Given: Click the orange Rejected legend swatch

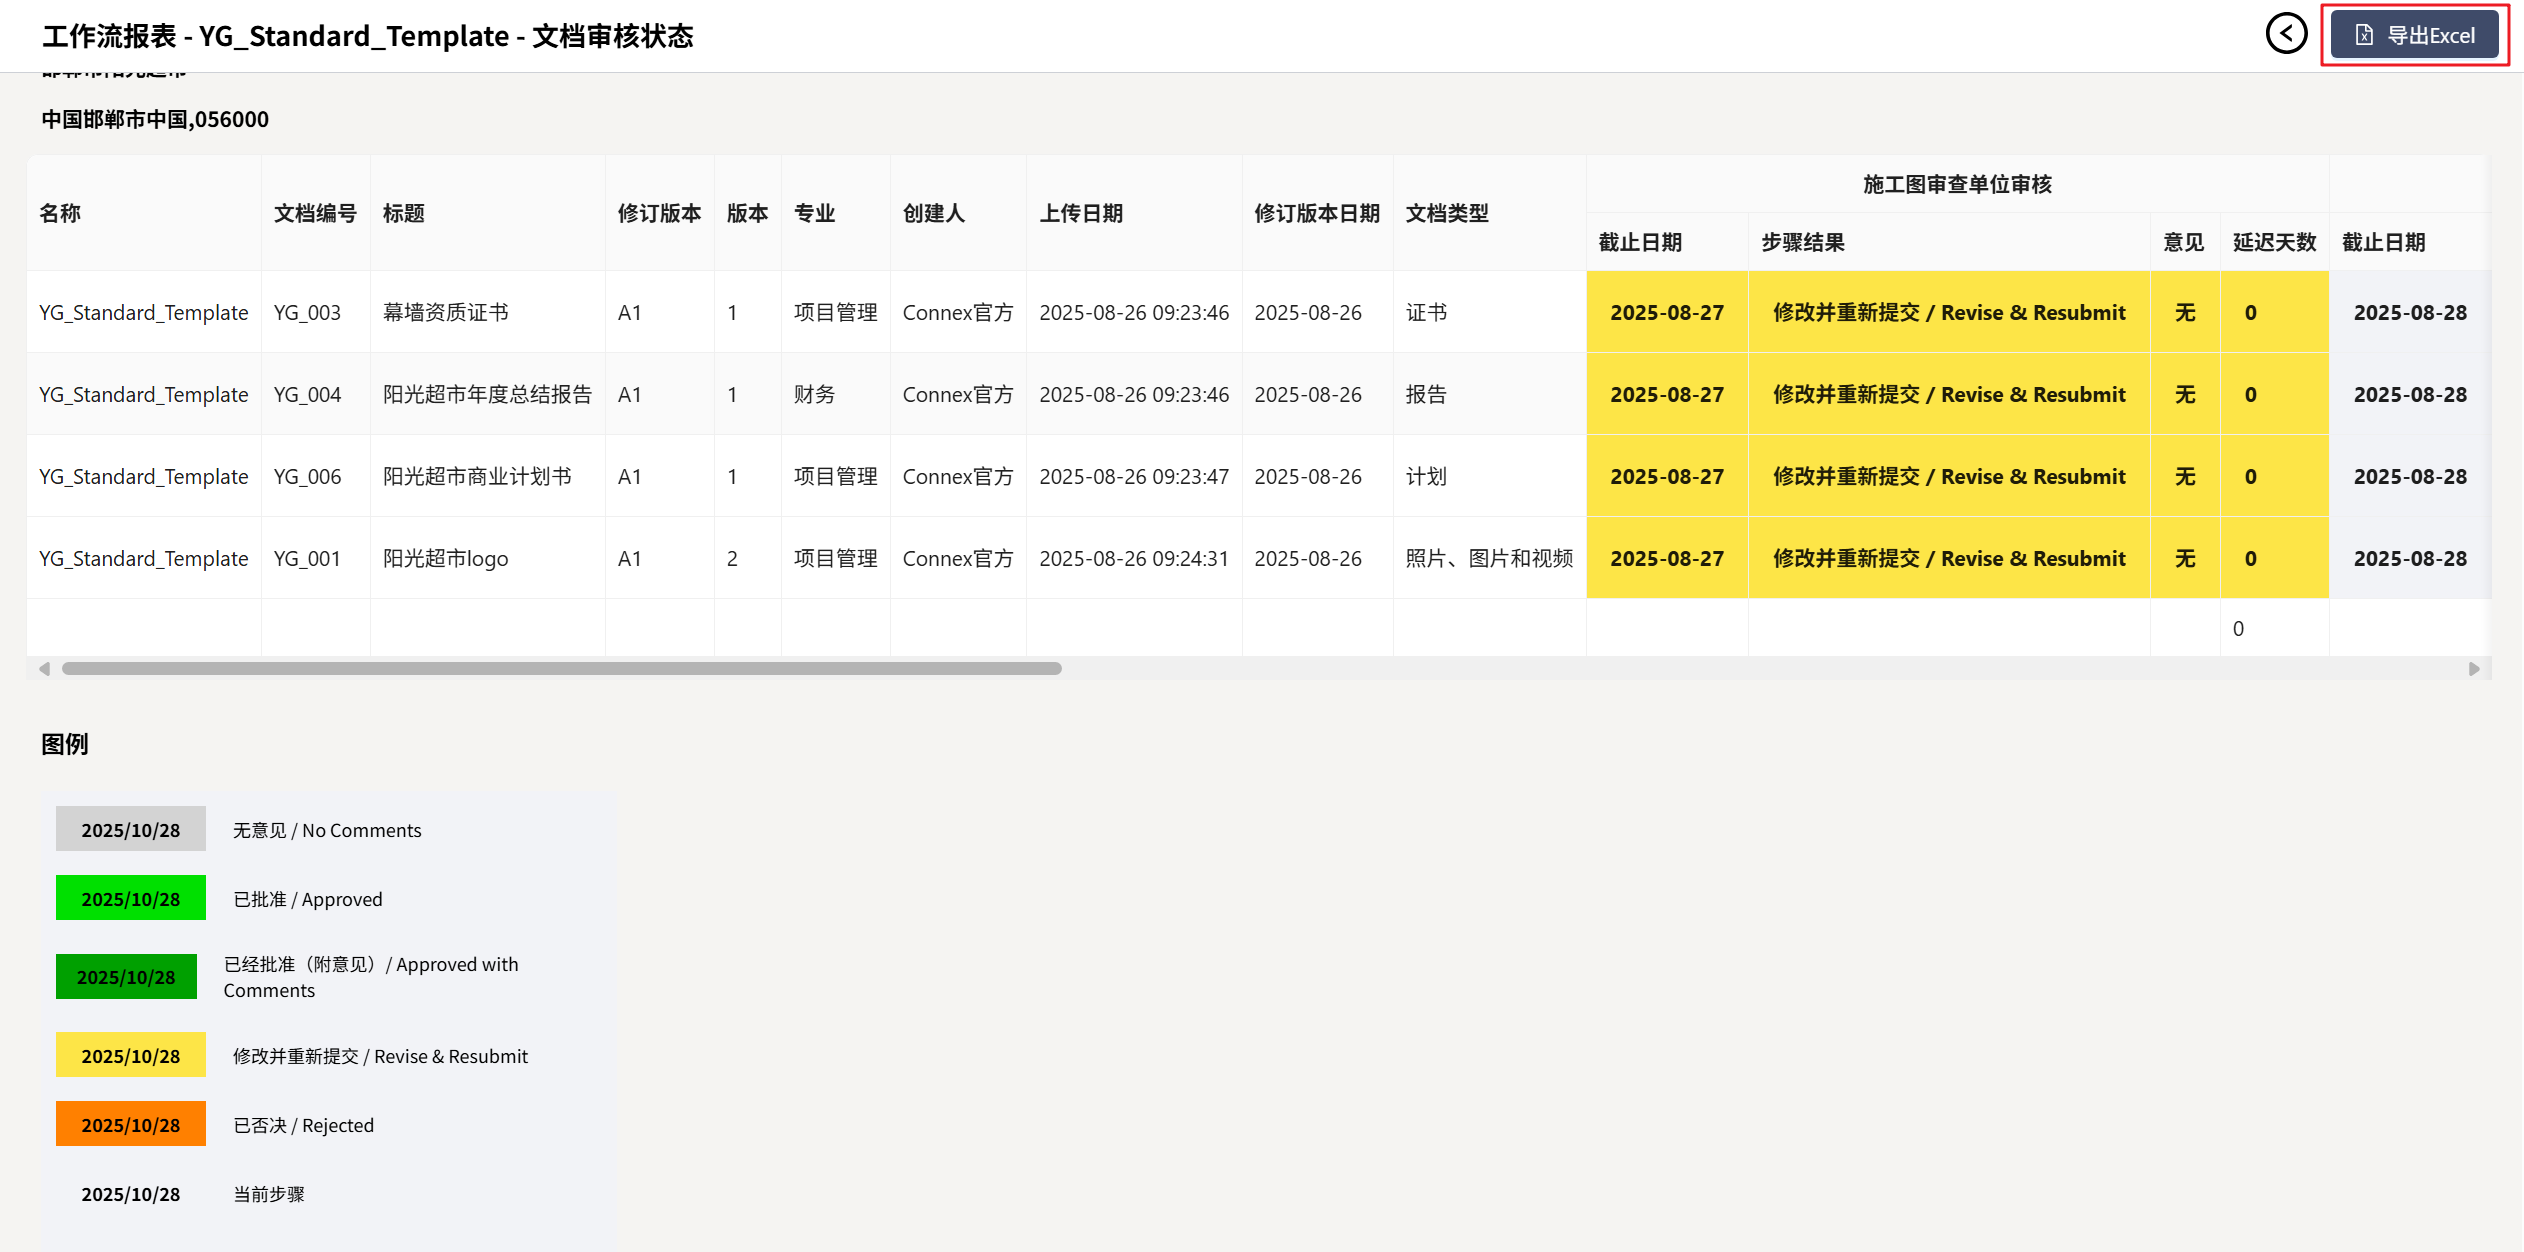Looking at the screenshot, I should 130,1124.
